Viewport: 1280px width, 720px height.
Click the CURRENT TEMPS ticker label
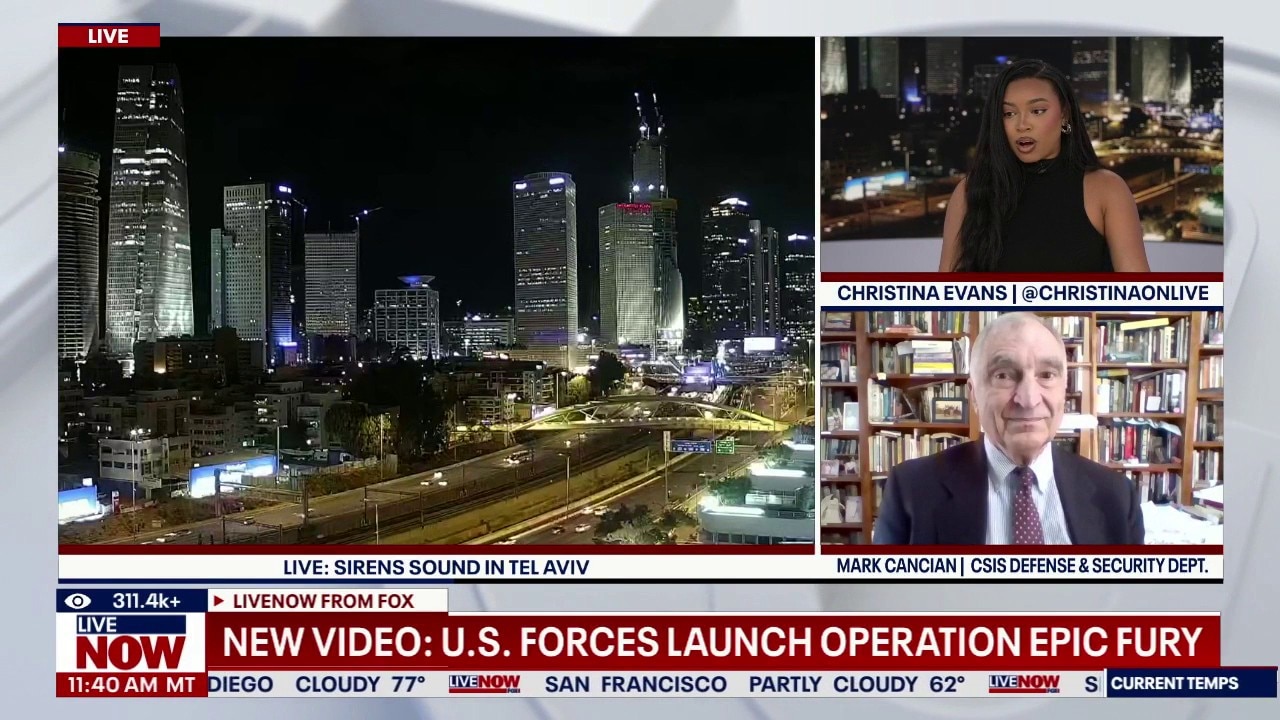click(x=1174, y=684)
